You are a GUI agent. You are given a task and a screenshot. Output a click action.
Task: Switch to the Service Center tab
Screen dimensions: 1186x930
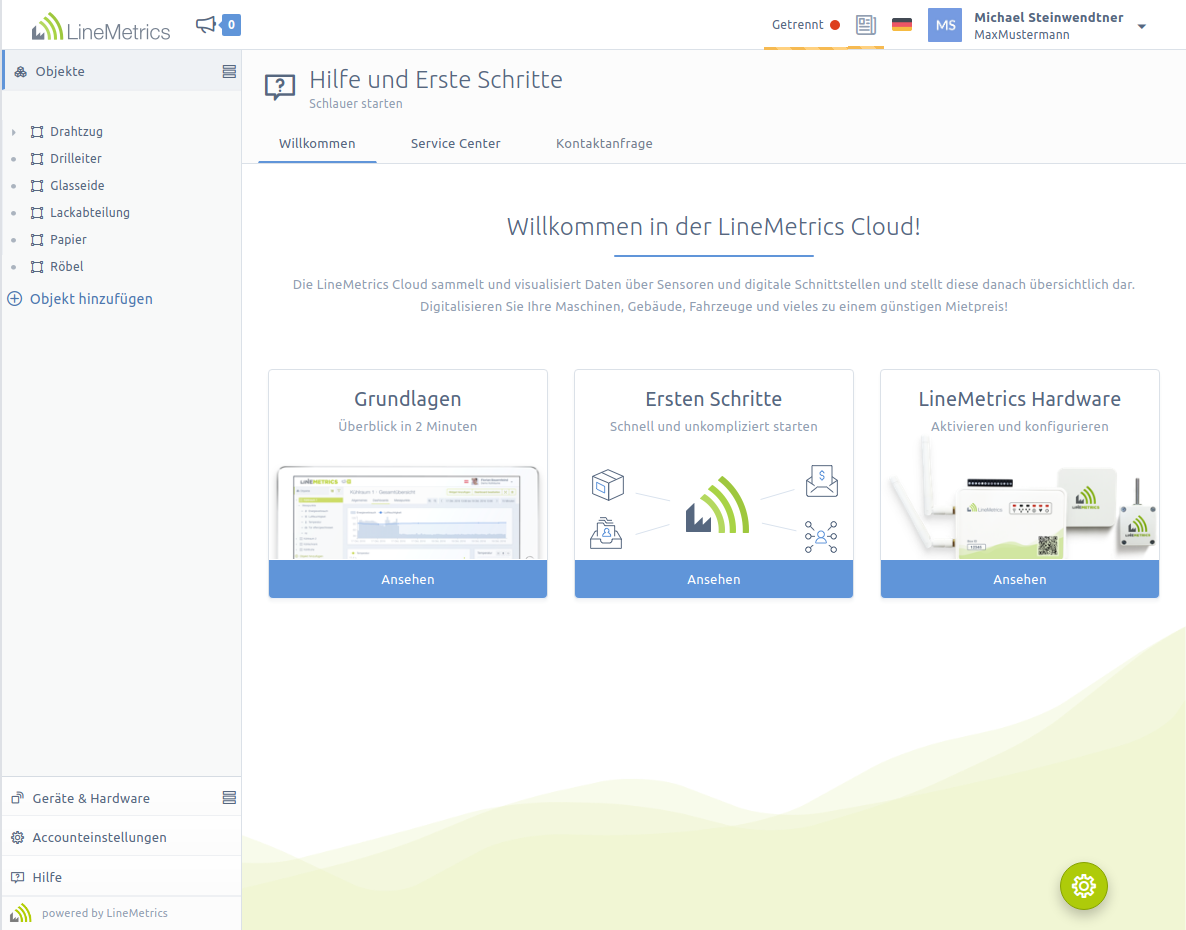(x=455, y=144)
